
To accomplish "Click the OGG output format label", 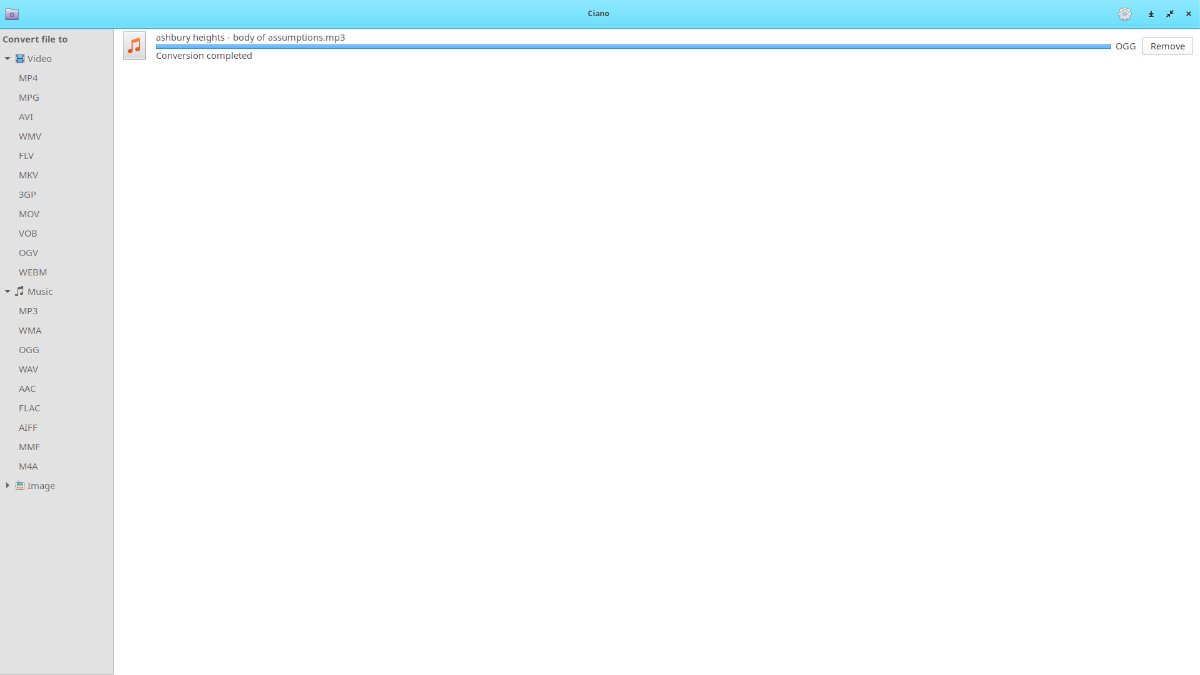I will 1125,46.
